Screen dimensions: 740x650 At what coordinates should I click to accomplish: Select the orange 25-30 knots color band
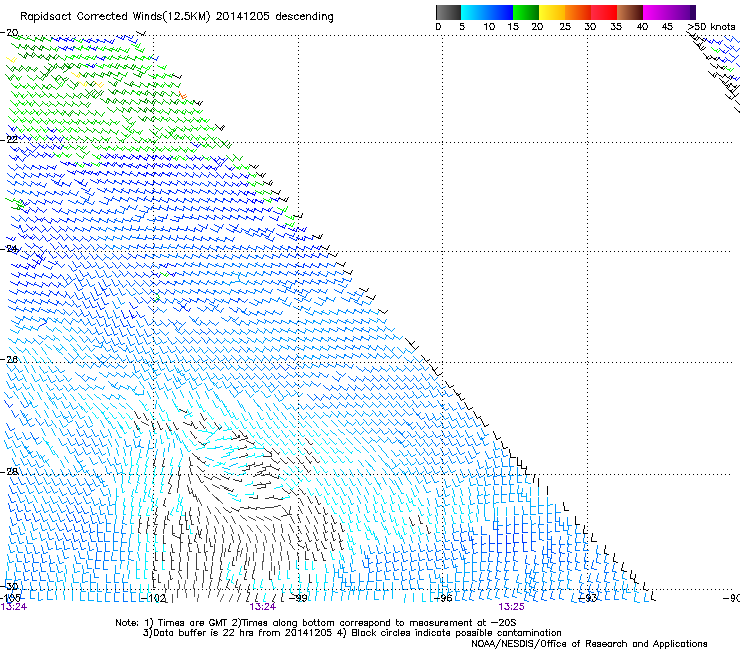(578, 12)
